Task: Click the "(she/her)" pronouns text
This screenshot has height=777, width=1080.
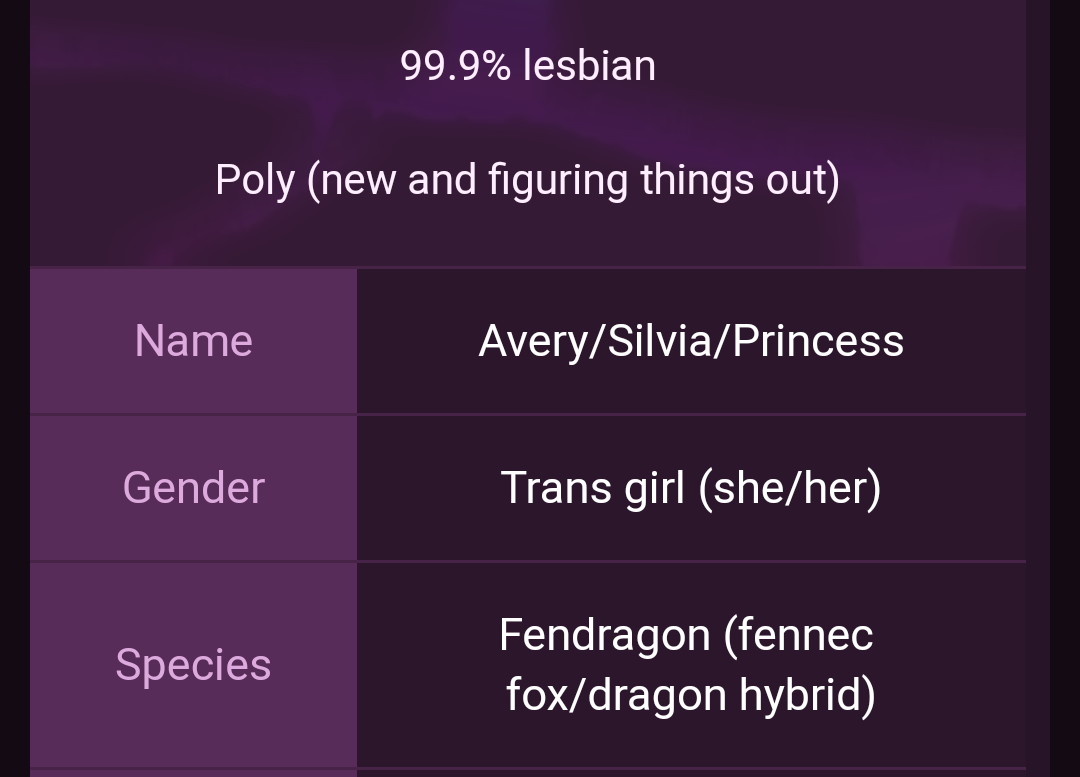Action: pyautogui.click(x=790, y=488)
